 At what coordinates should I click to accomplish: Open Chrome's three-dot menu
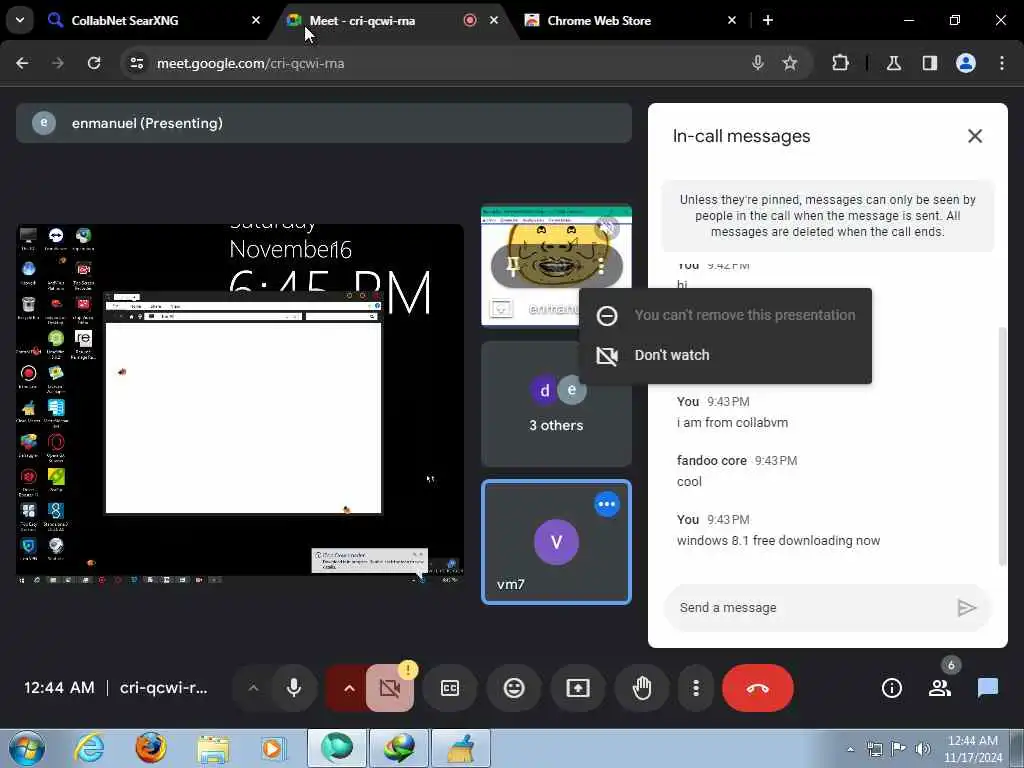click(1002, 63)
